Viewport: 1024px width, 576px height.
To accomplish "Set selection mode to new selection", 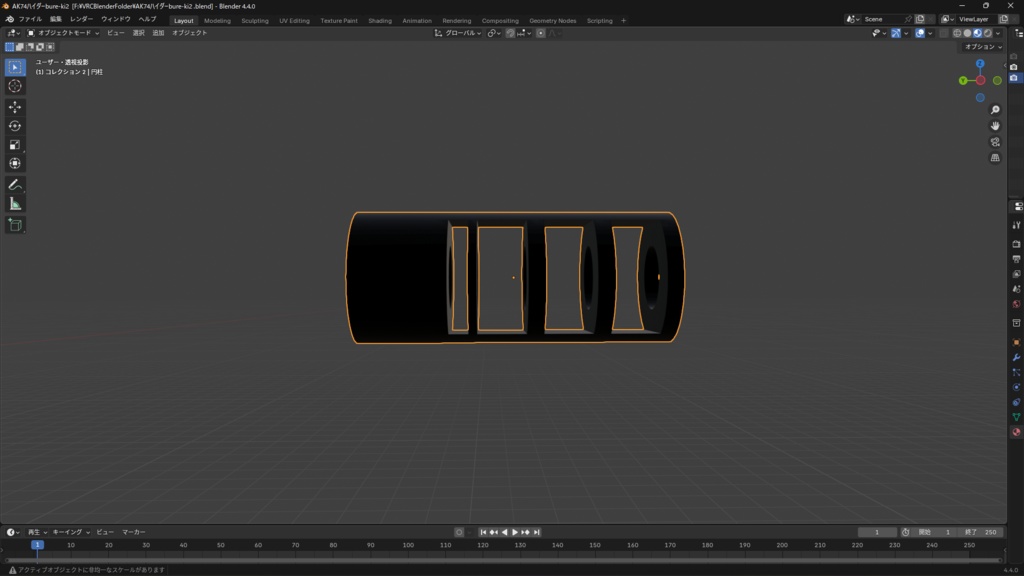I will [9, 47].
